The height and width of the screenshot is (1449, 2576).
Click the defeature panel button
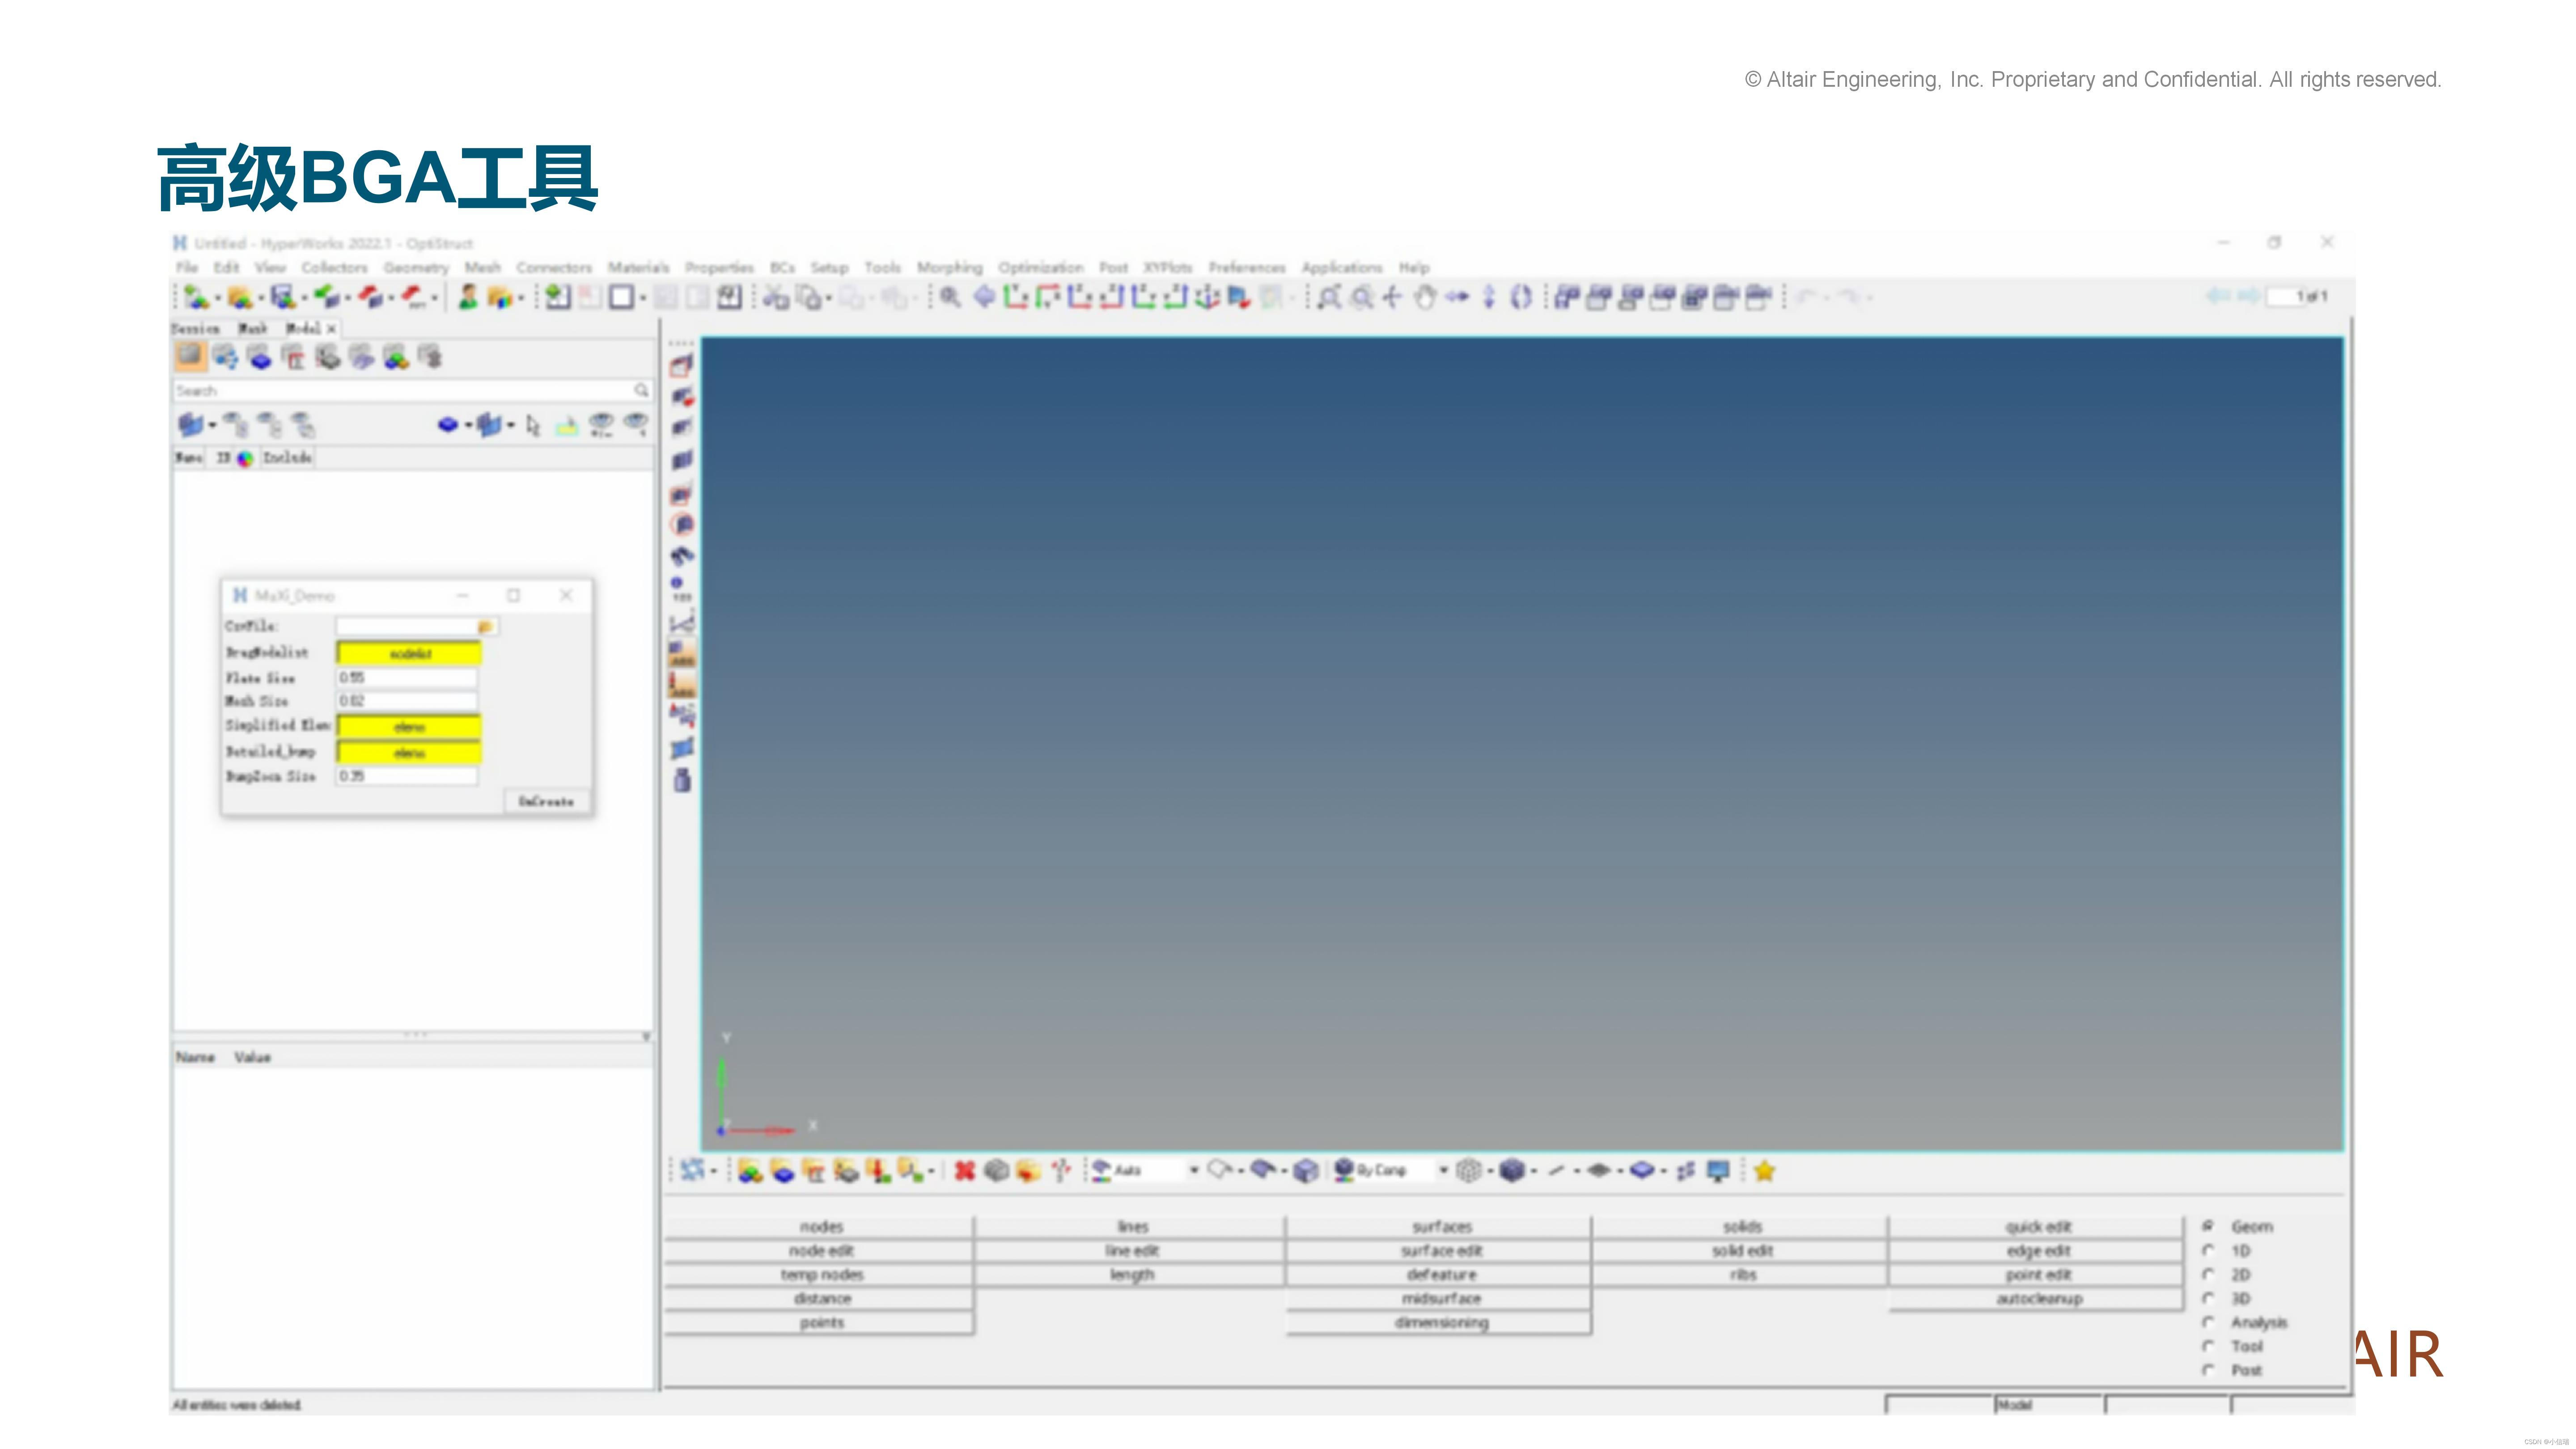[x=1441, y=1275]
